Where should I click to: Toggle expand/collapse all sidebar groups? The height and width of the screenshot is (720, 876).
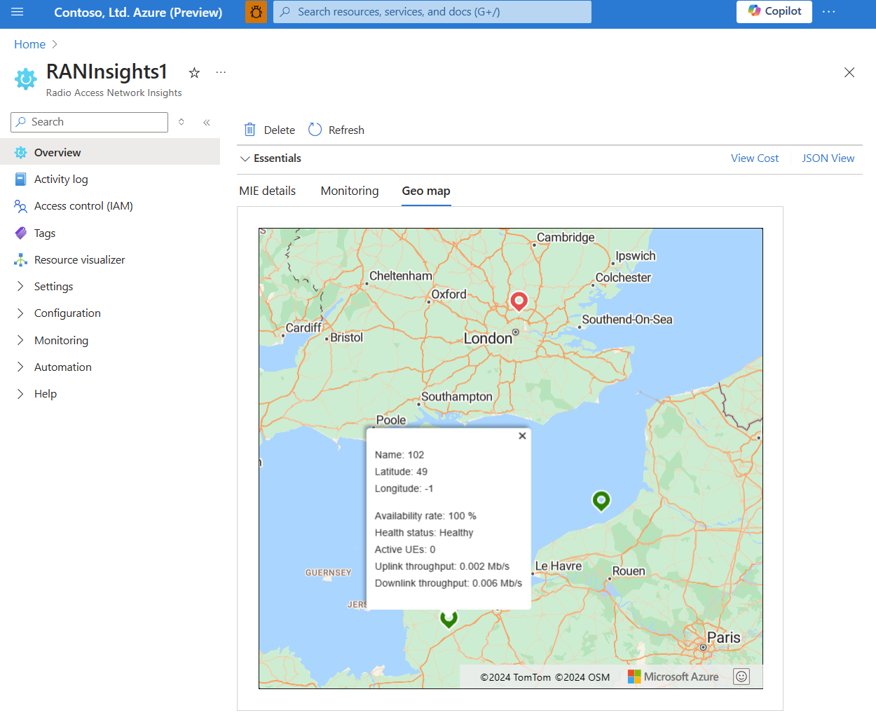(x=181, y=122)
